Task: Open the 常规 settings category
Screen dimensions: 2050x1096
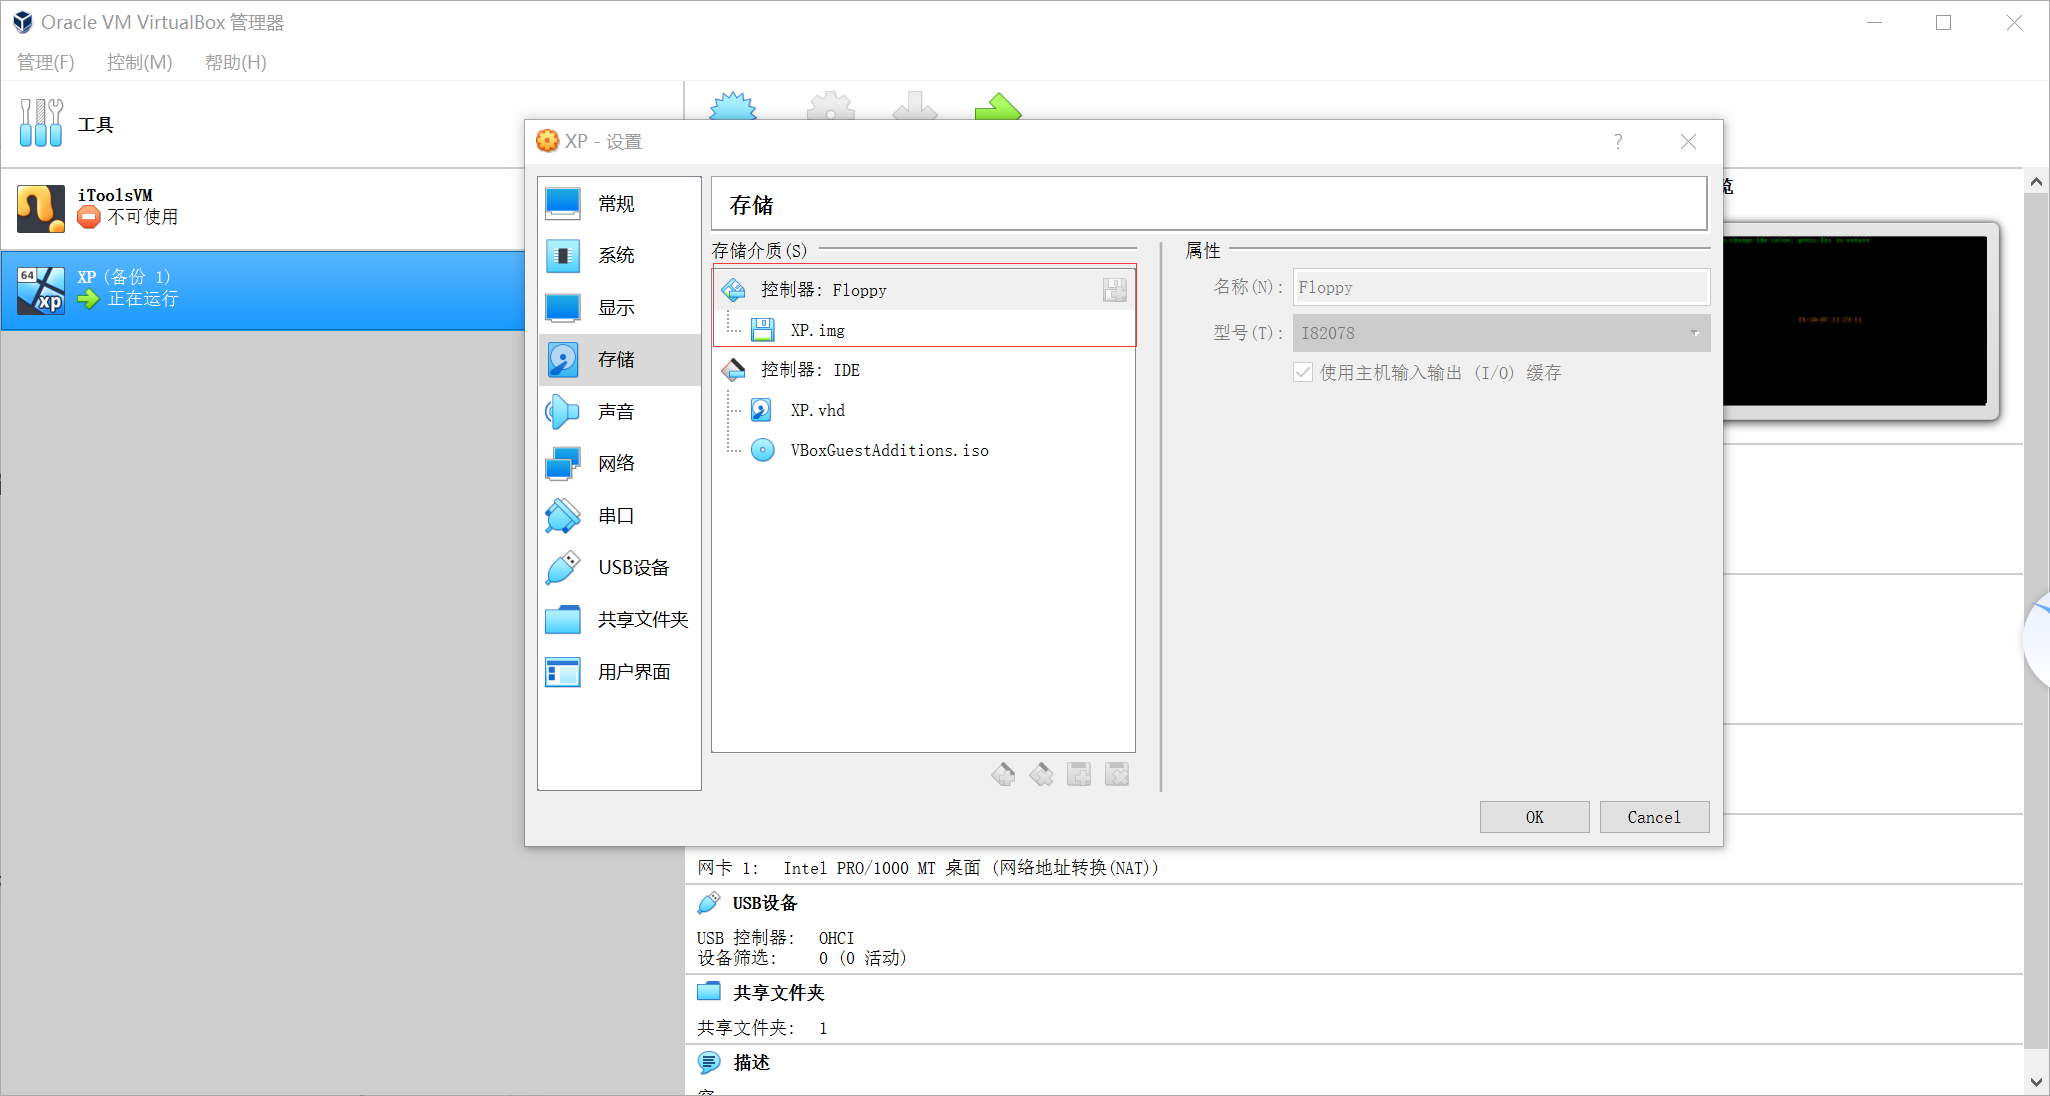Action: coord(619,204)
